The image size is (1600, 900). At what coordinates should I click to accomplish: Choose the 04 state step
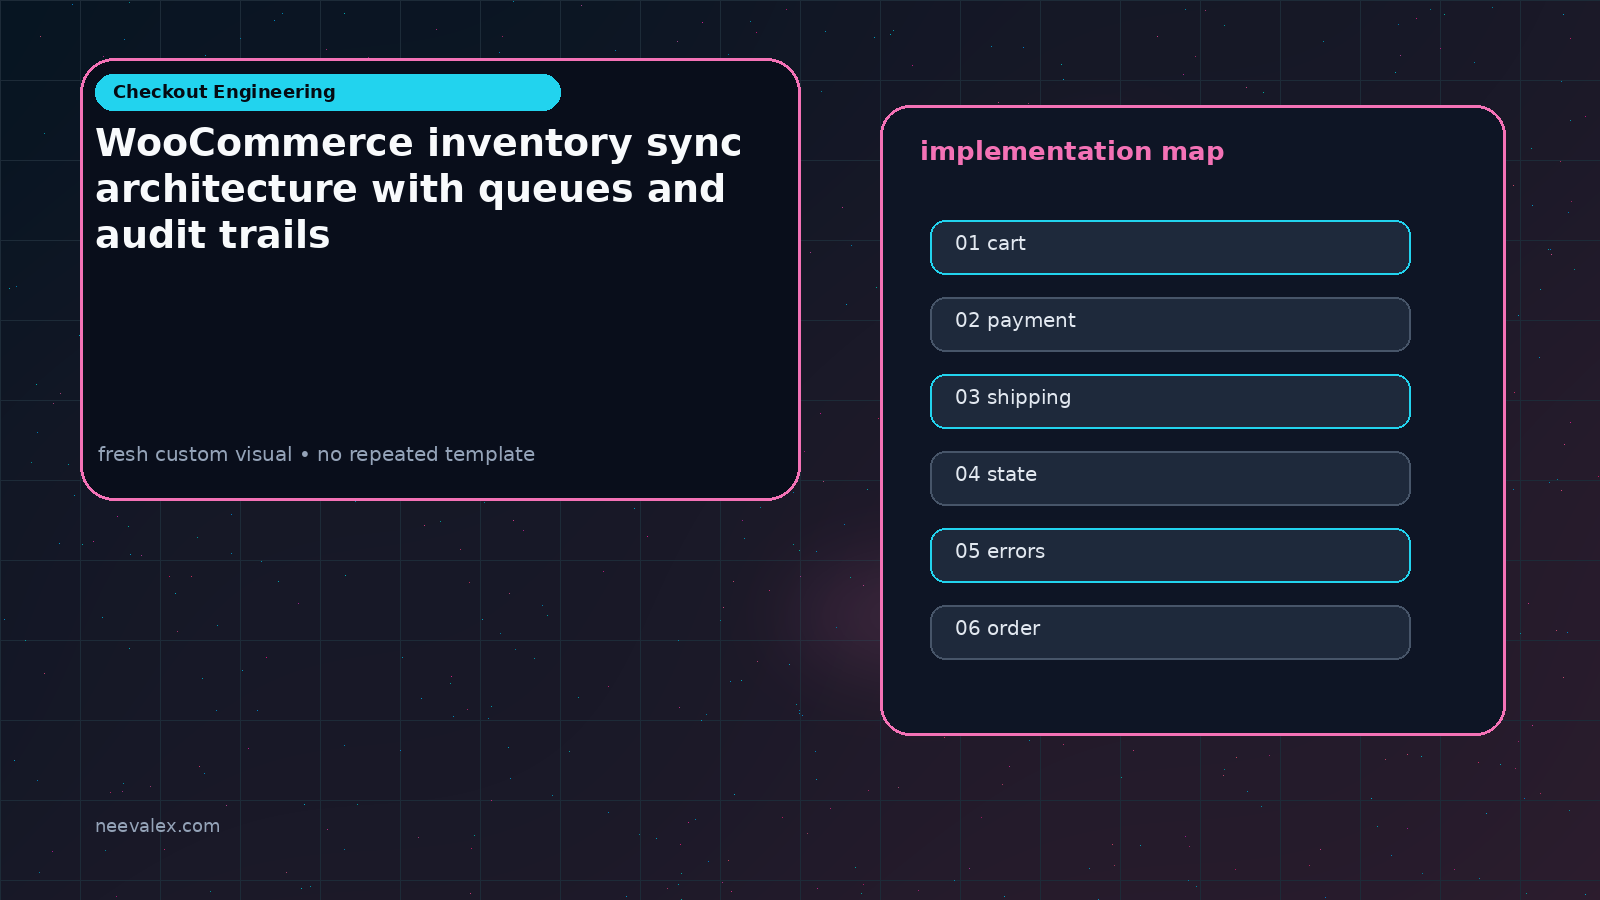1170,478
